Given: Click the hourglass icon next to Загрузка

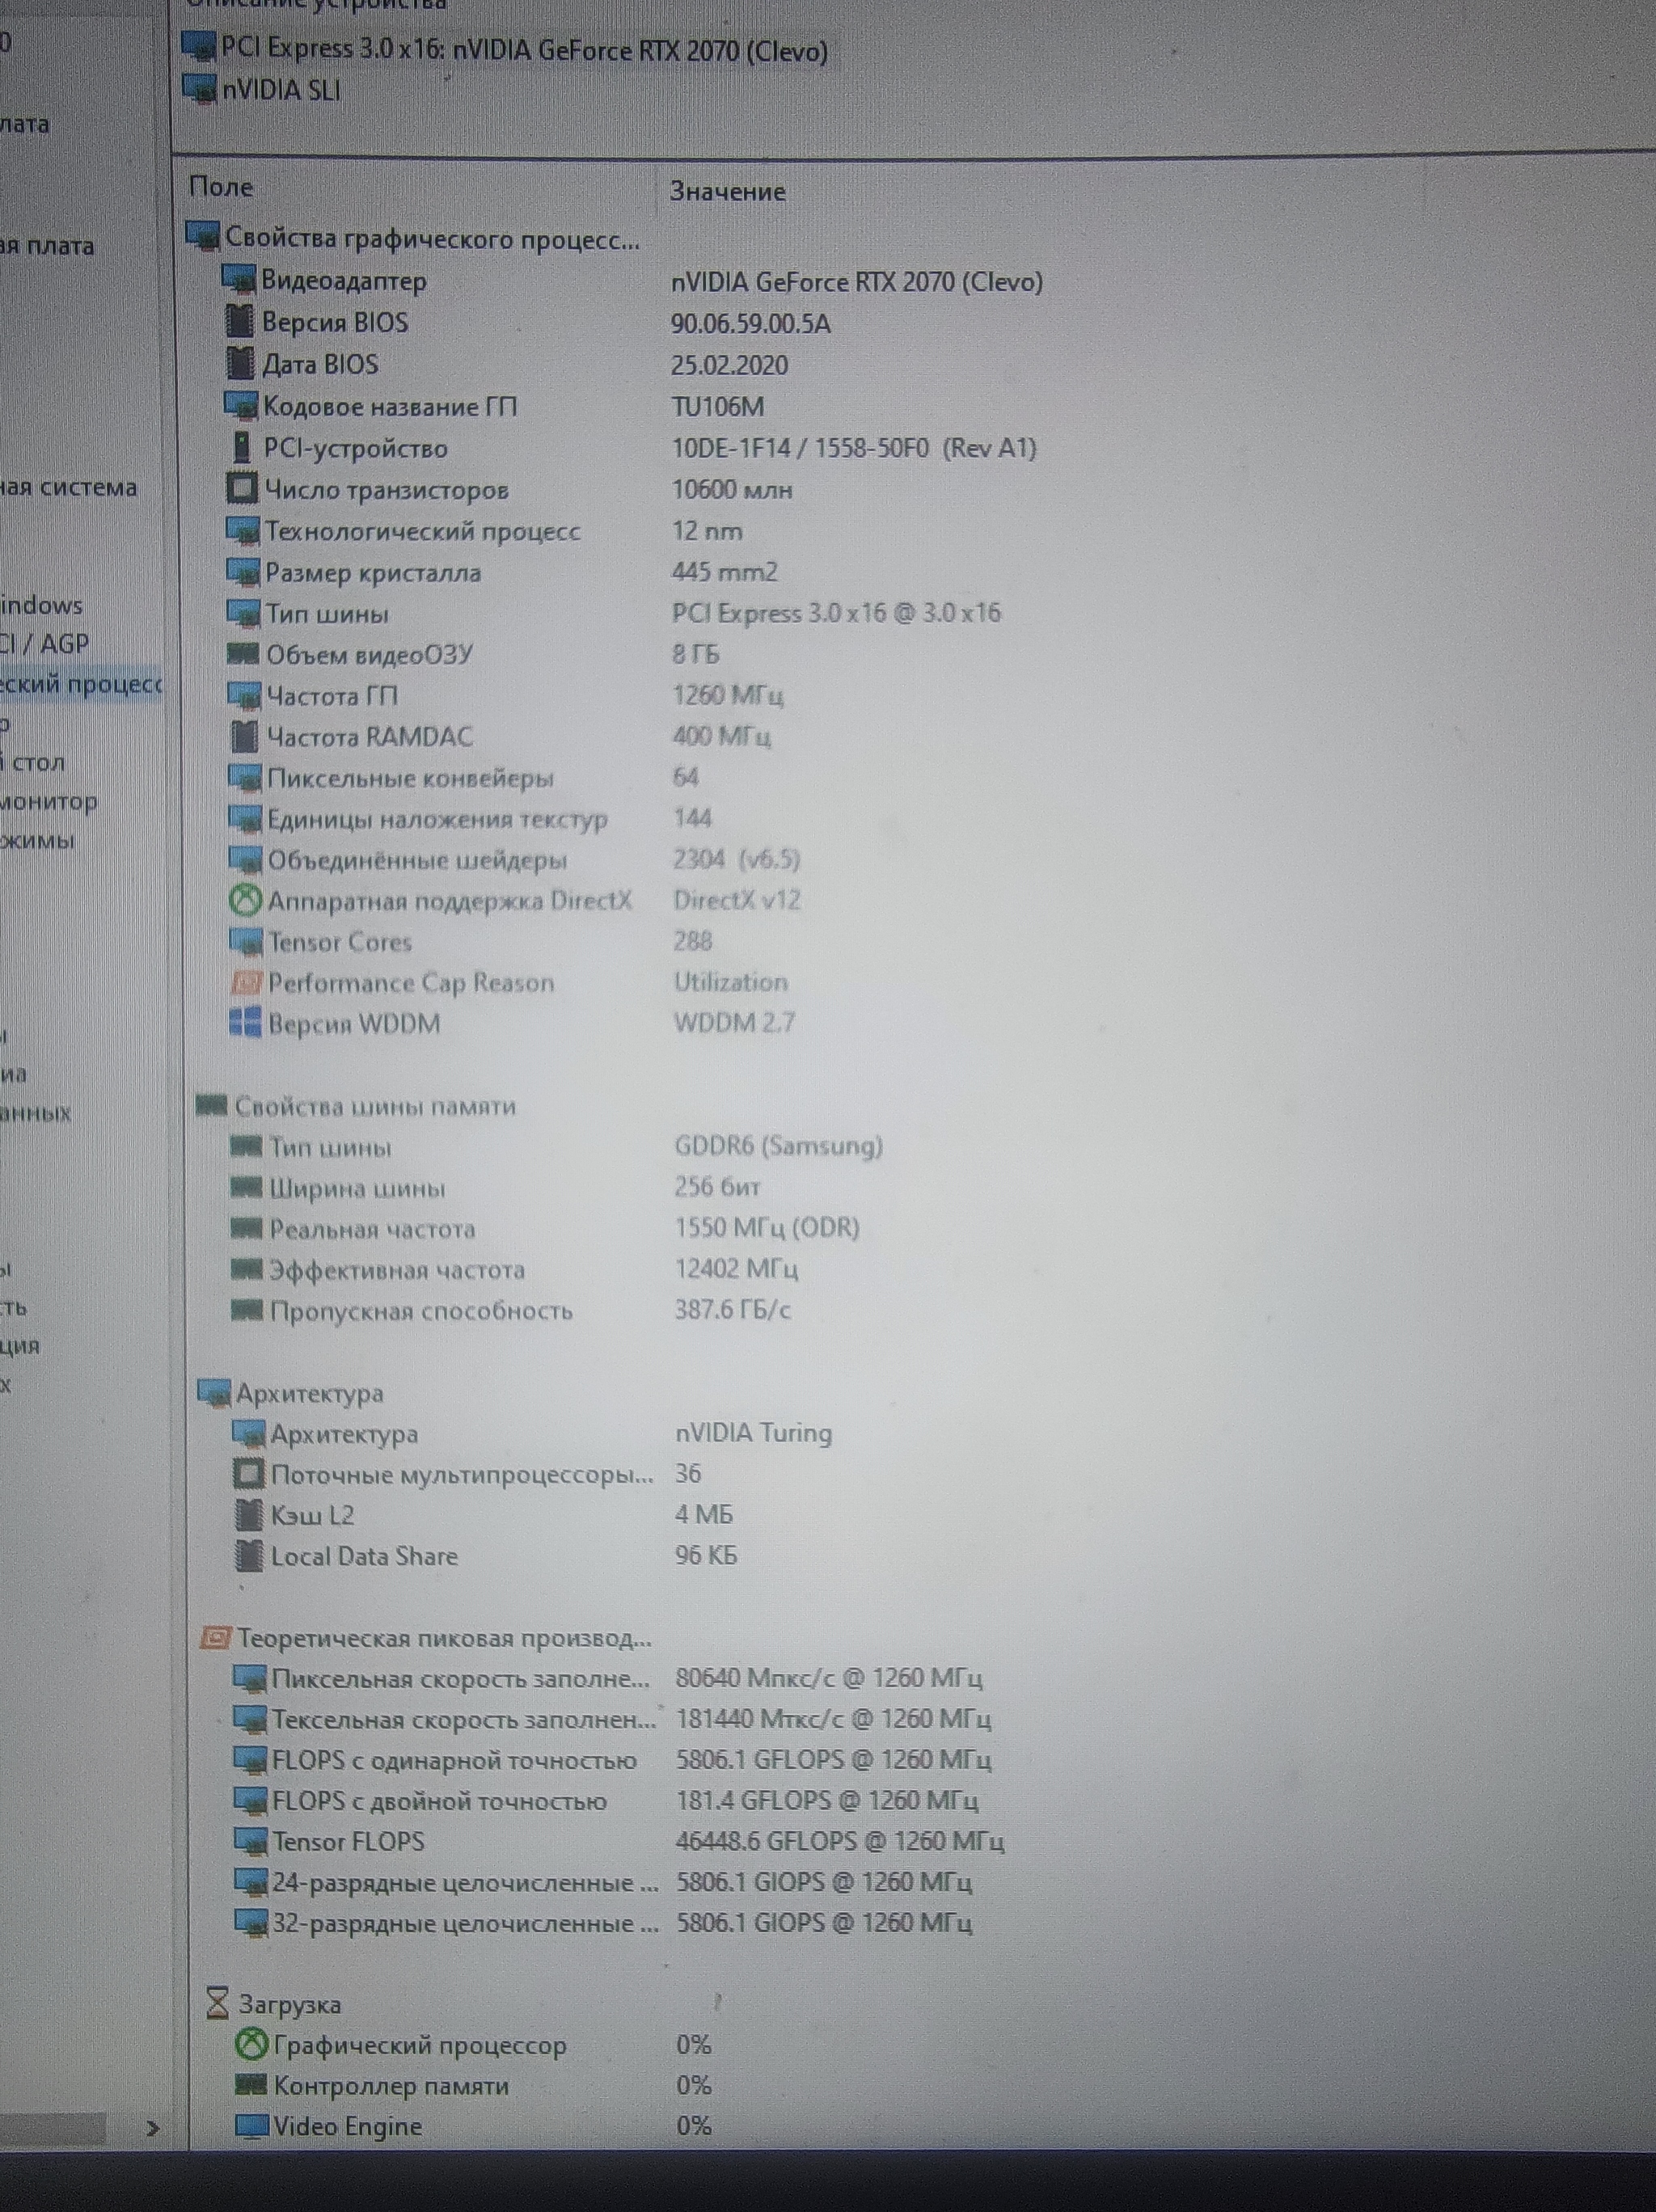Looking at the screenshot, I should tap(217, 2003).
